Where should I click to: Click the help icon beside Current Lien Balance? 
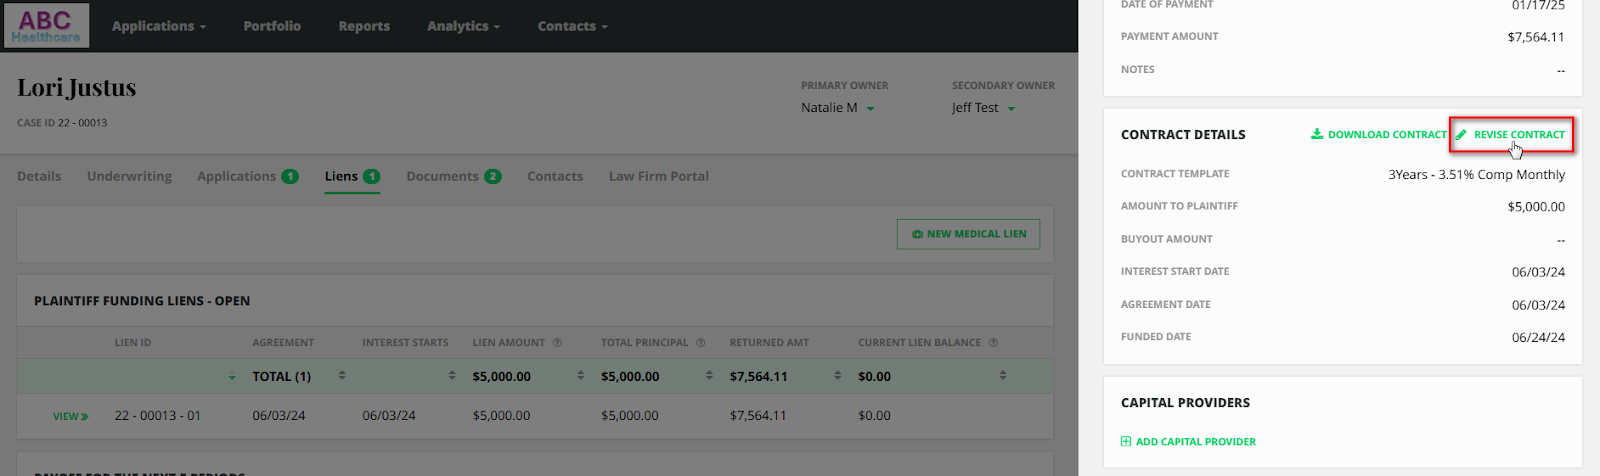993,343
